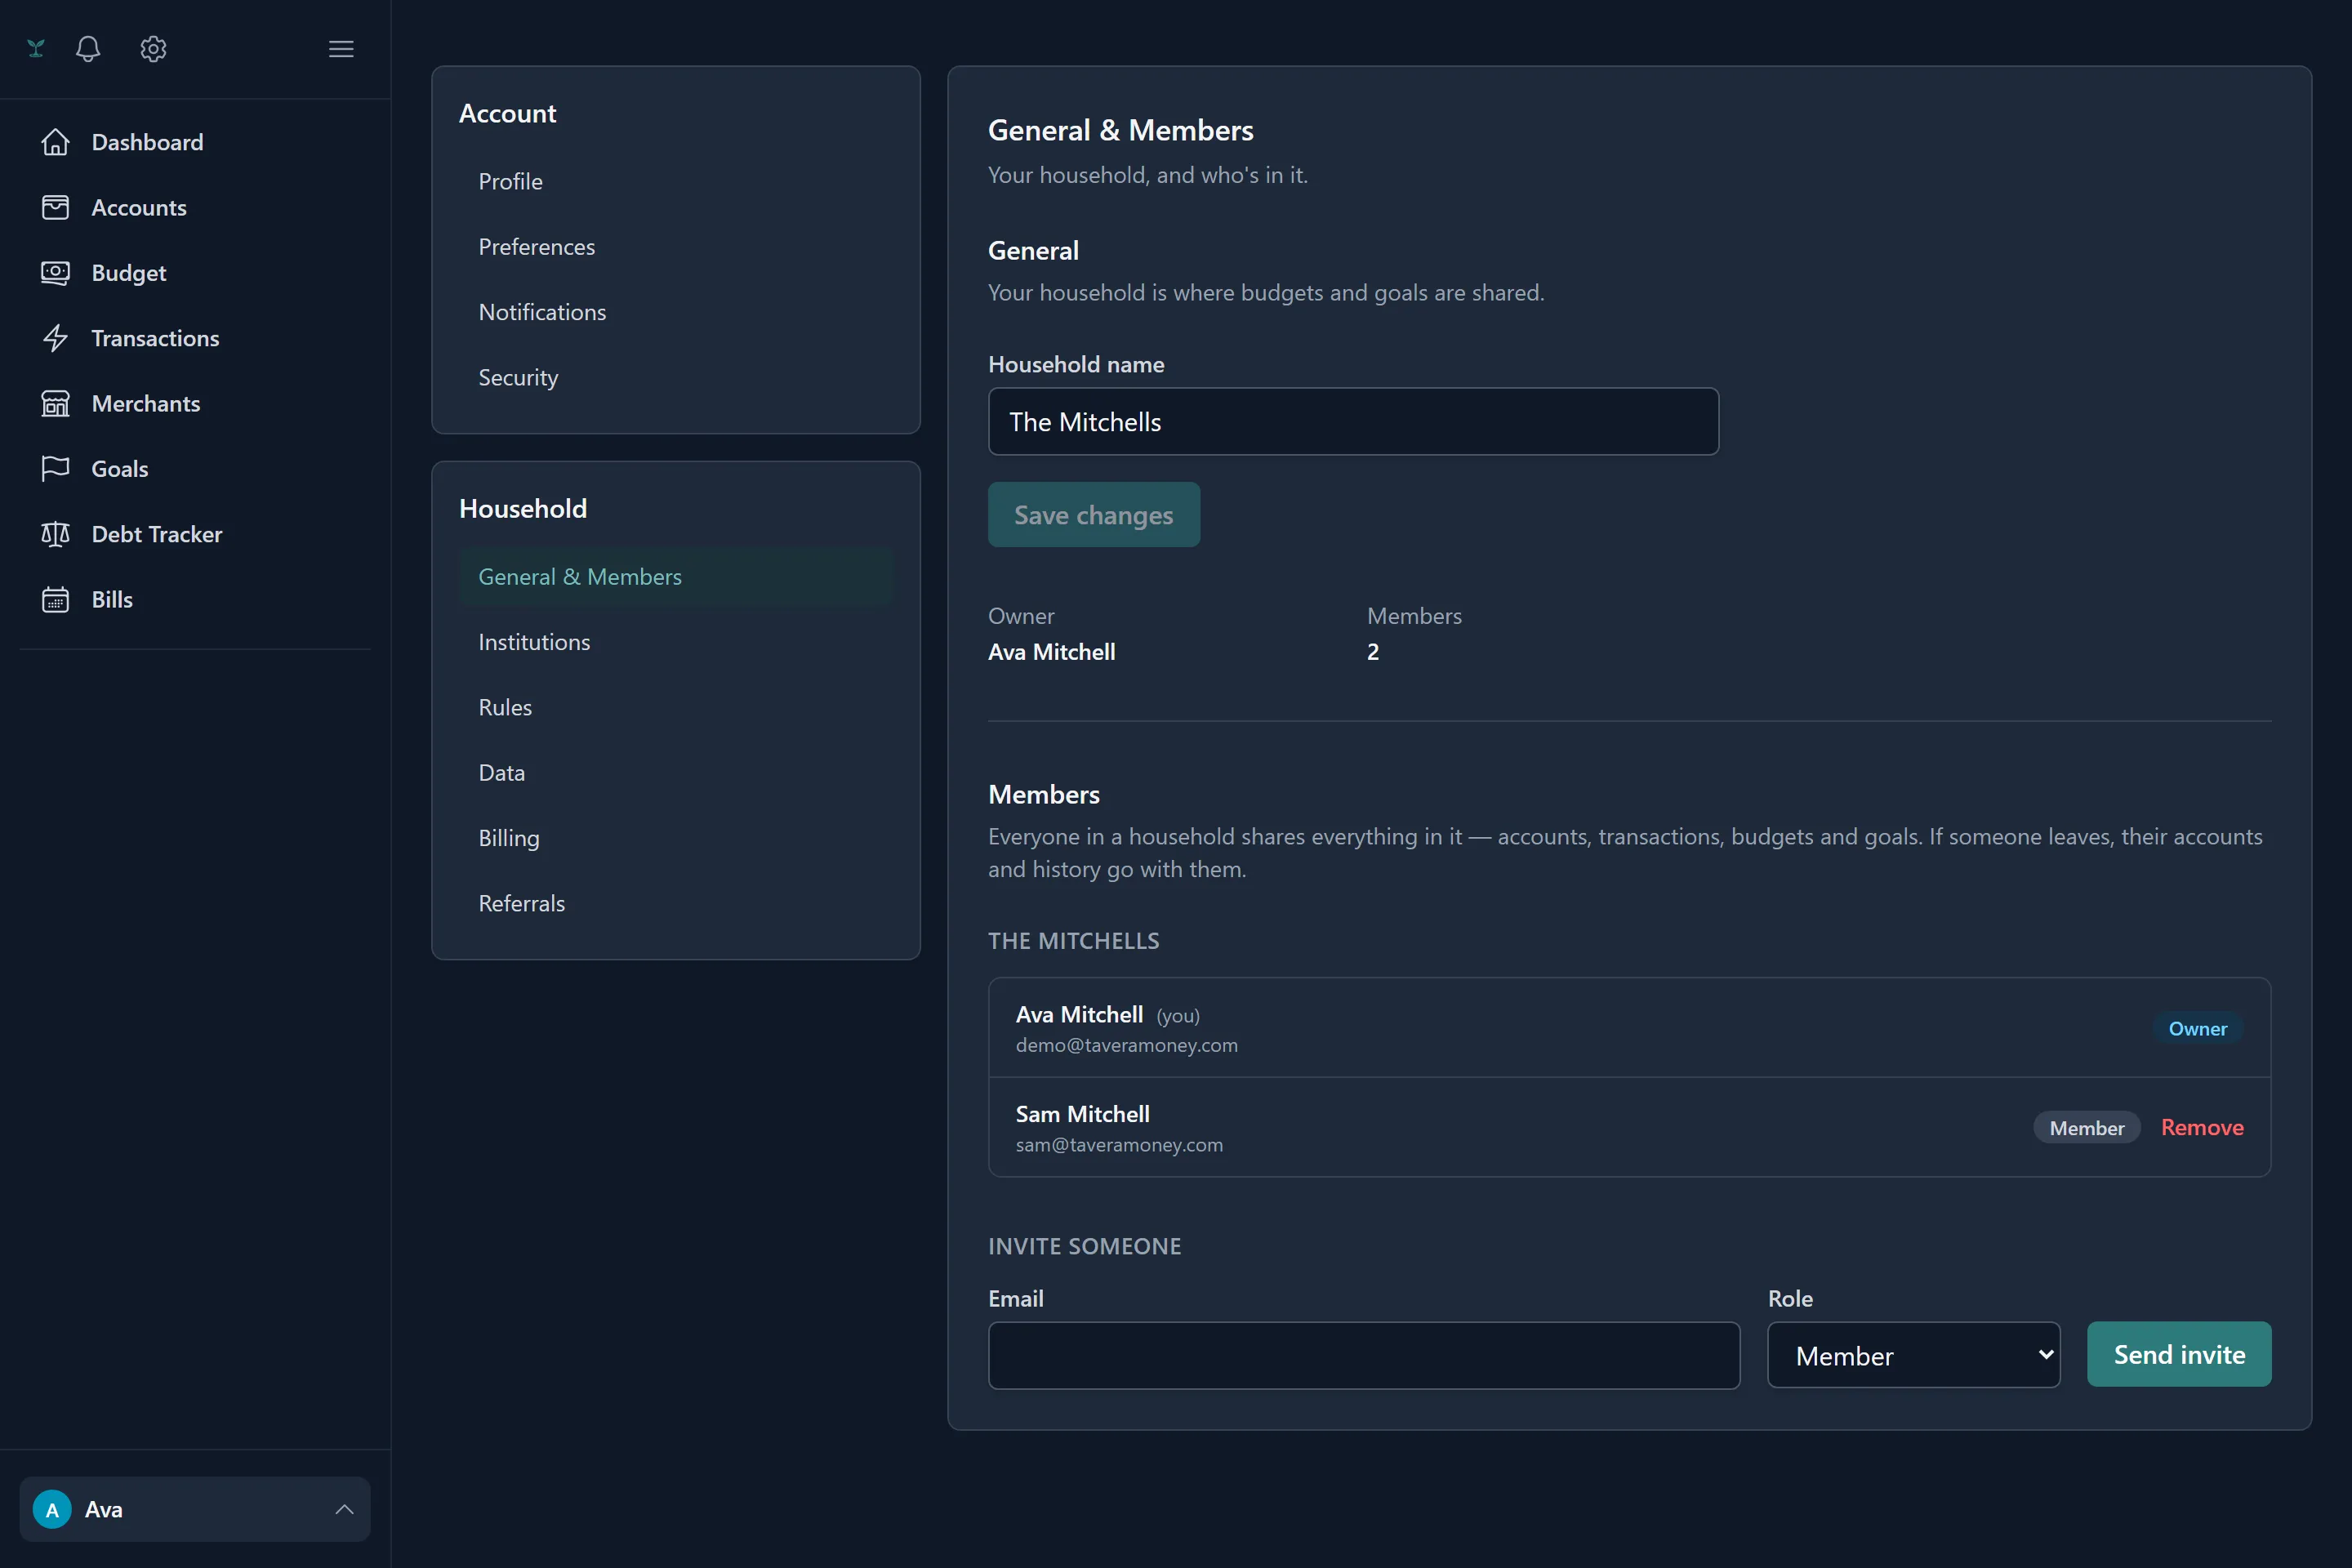The image size is (2352, 1568).
Task: Open Profile settings
Action: point(675,181)
